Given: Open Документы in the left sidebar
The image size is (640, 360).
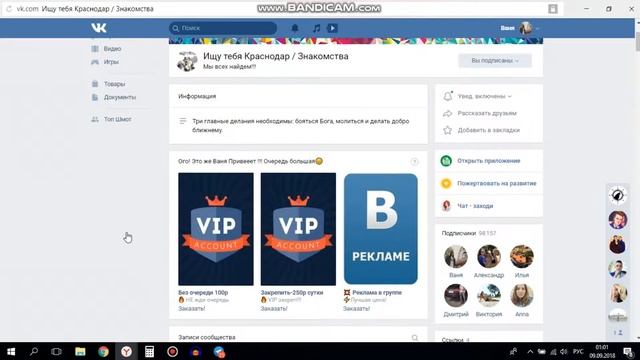Looking at the screenshot, I should point(120,97).
